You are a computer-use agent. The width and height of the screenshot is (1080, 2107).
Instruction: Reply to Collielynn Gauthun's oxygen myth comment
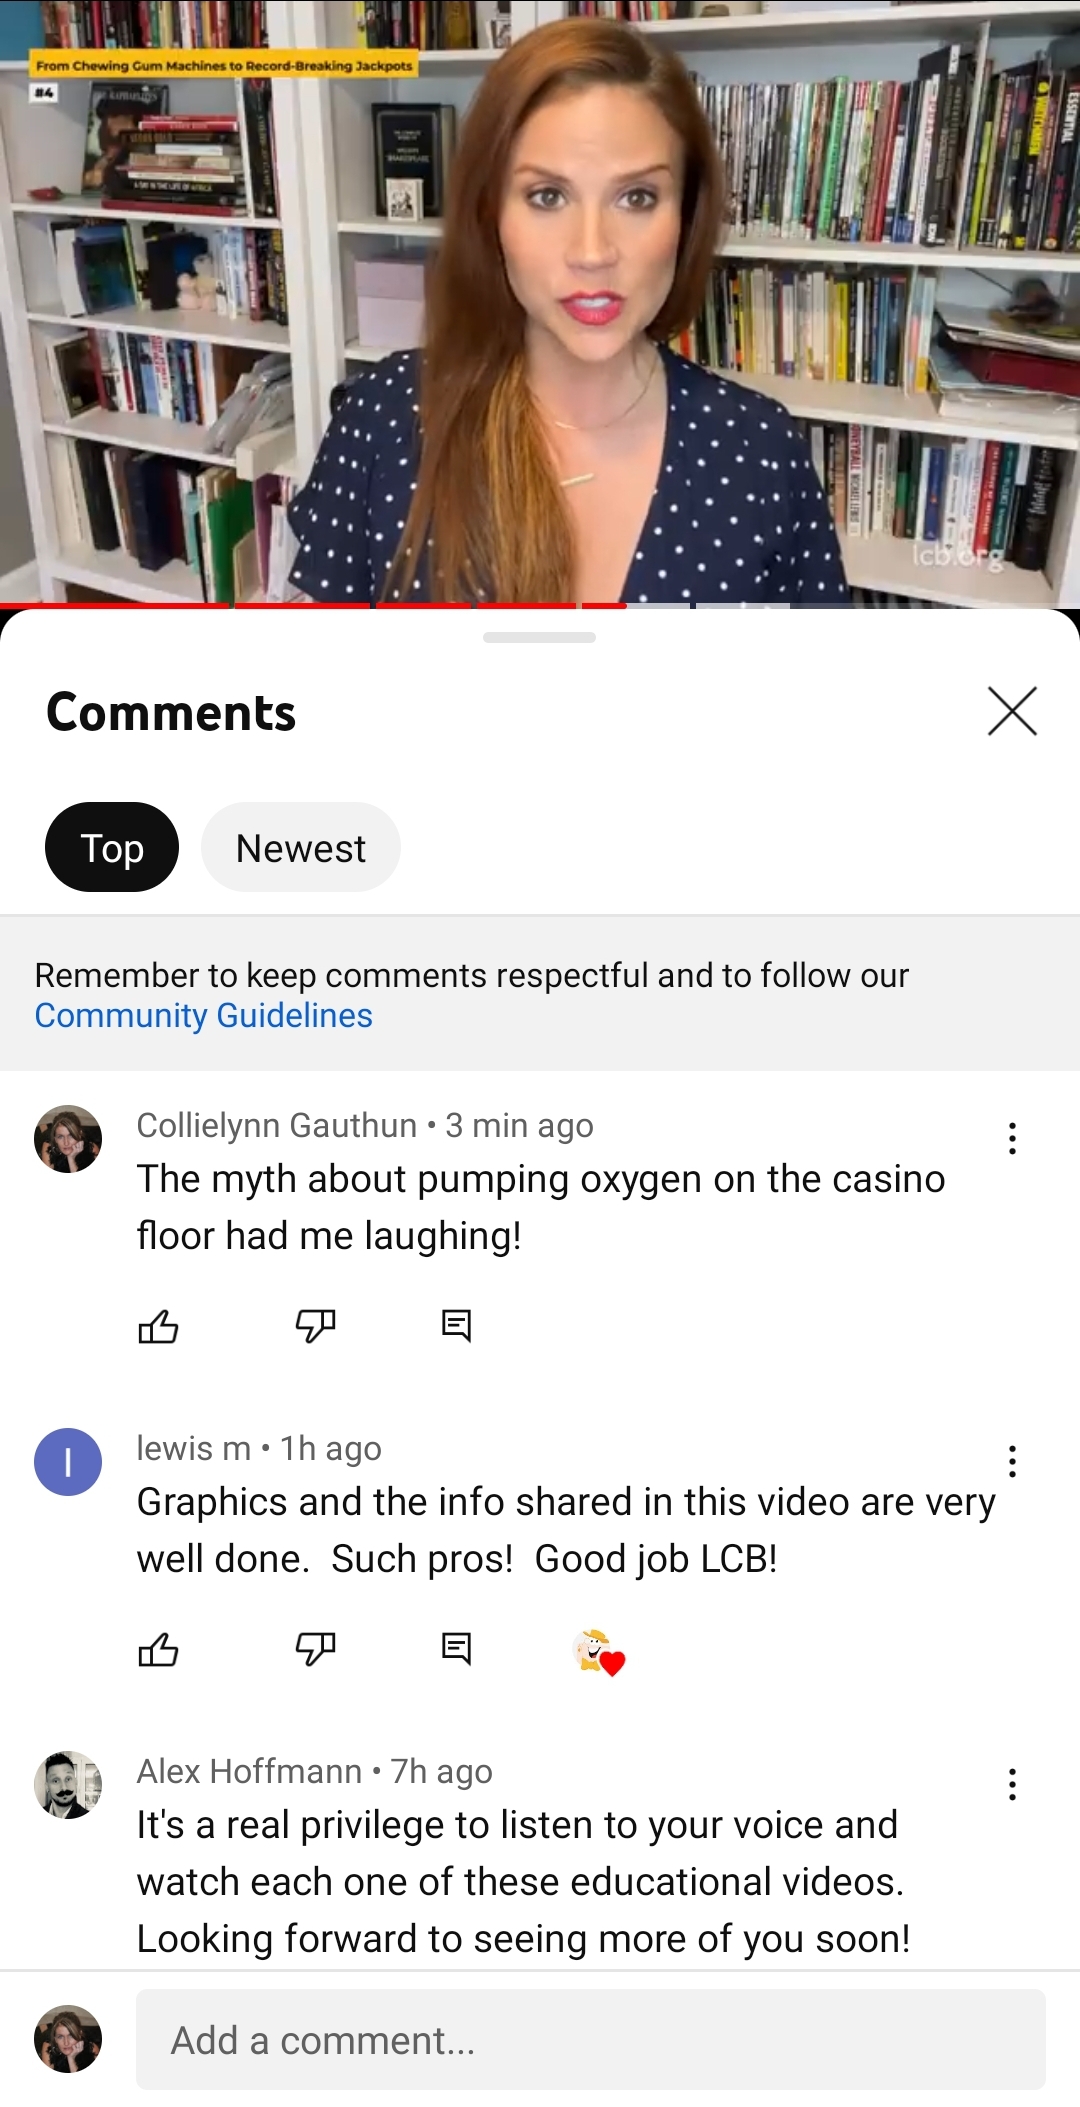(x=456, y=1326)
